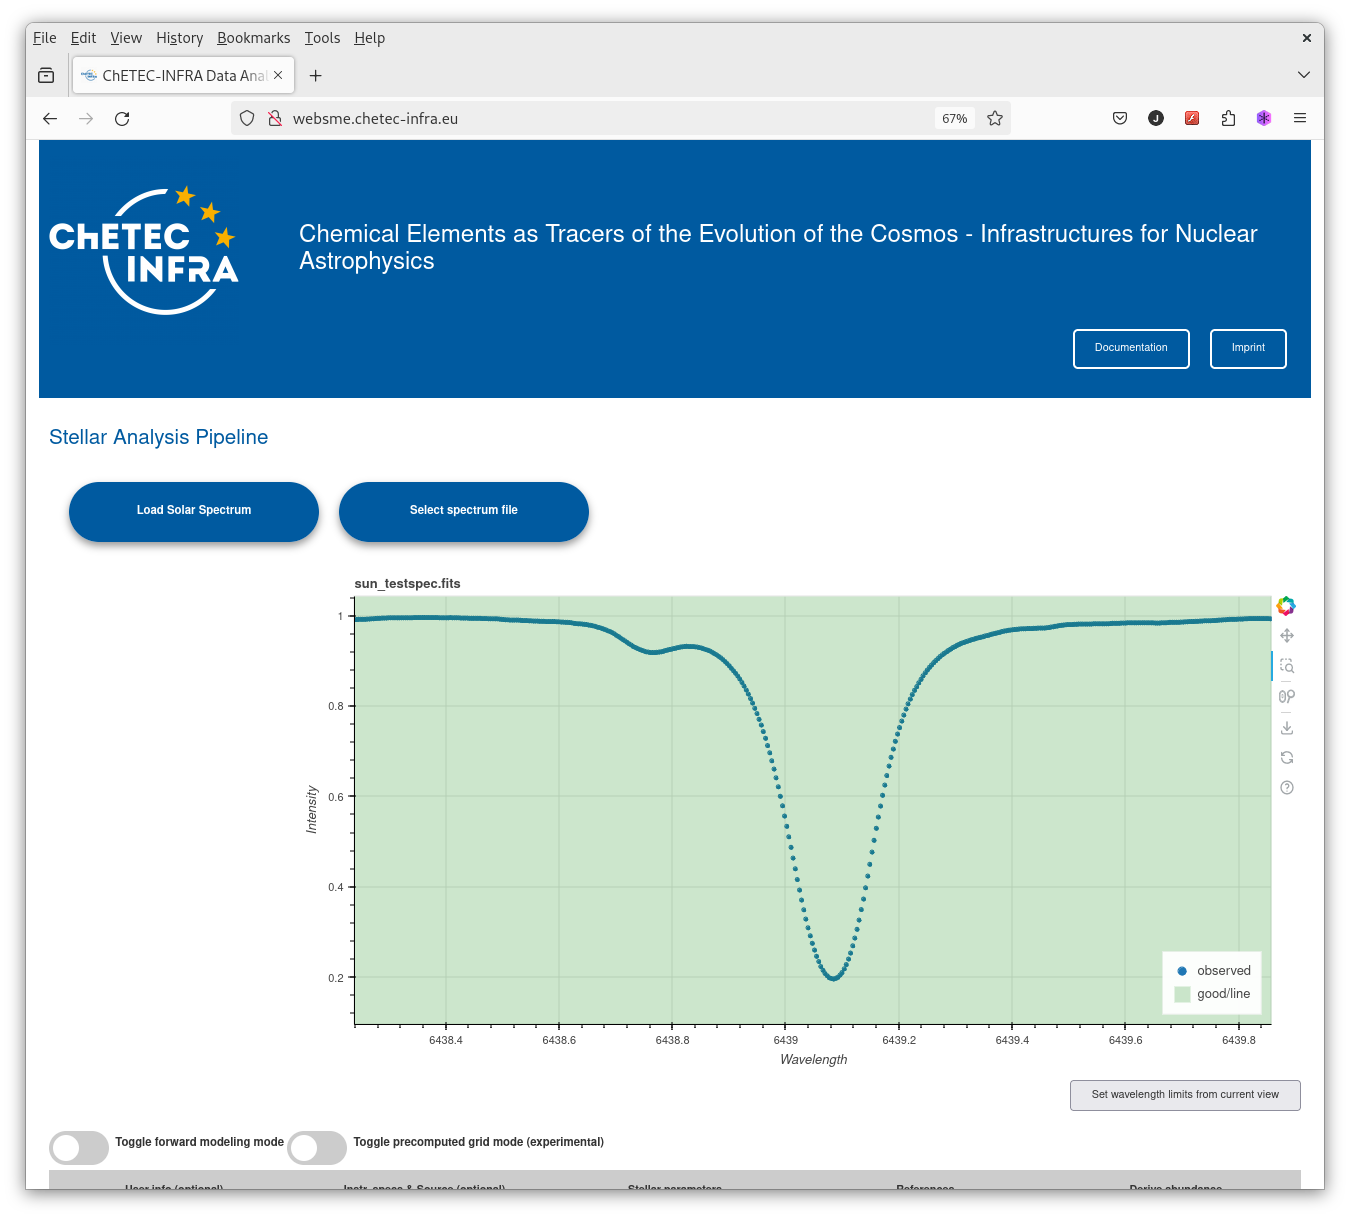Go forward to next page

(86, 118)
